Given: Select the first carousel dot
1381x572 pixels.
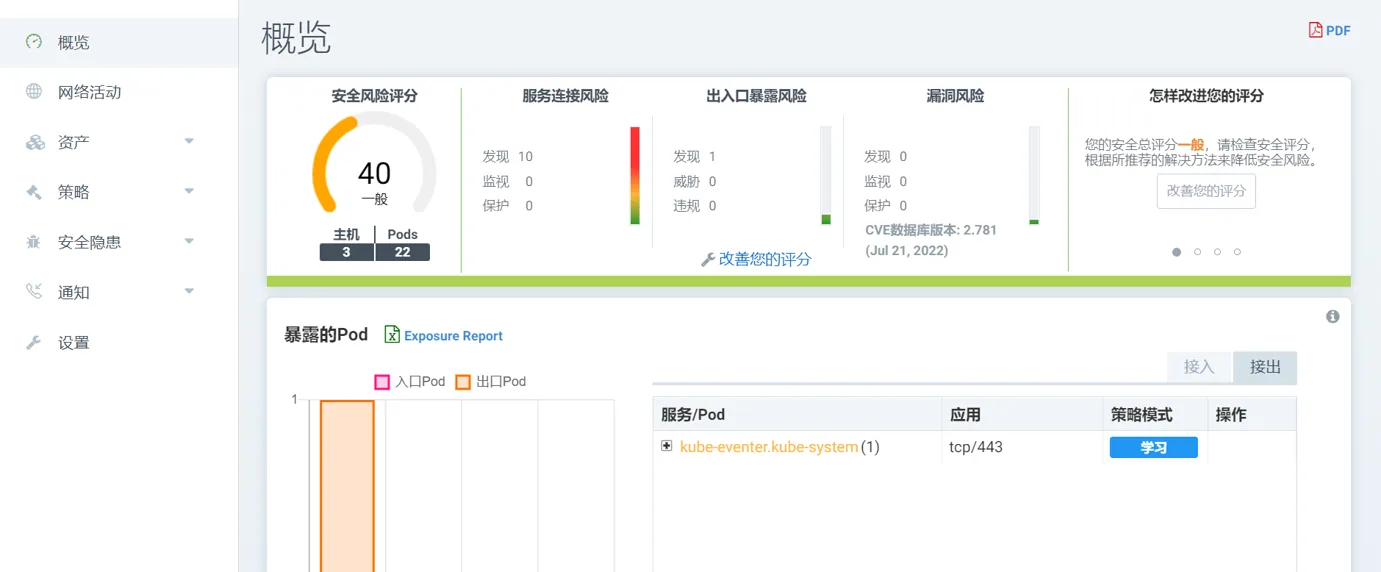Looking at the screenshot, I should click(x=1177, y=252).
